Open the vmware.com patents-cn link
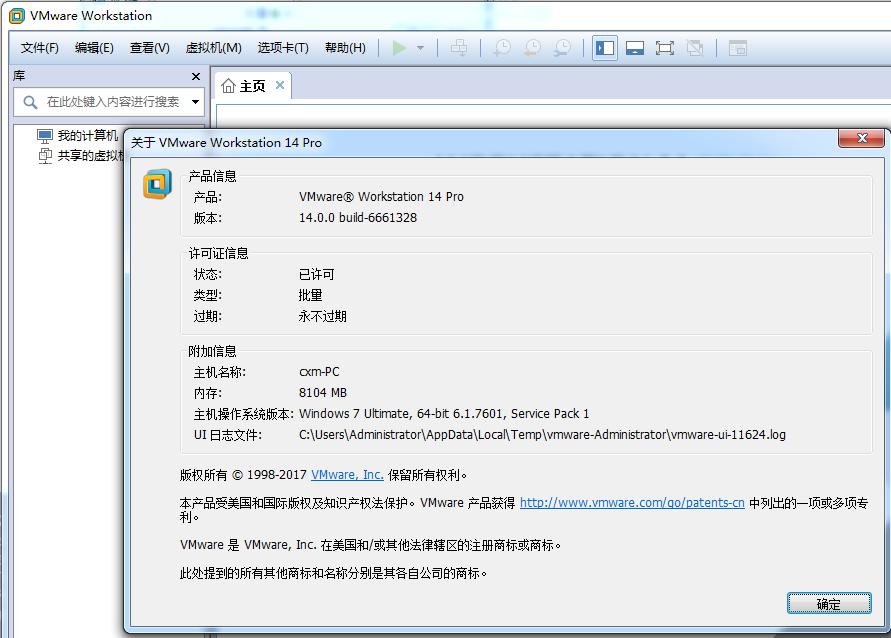This screenshot has width=891, height=638. coord(632,503)
